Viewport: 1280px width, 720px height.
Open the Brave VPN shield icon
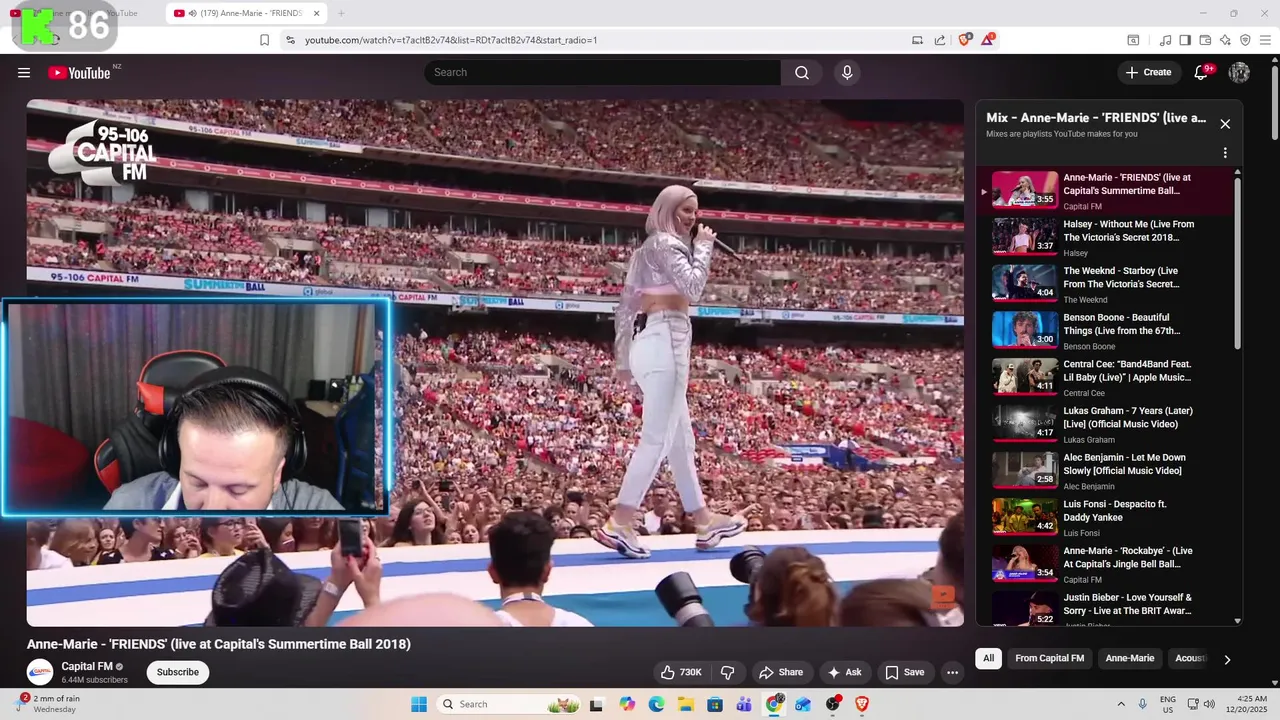click(x=1245, y=40)
